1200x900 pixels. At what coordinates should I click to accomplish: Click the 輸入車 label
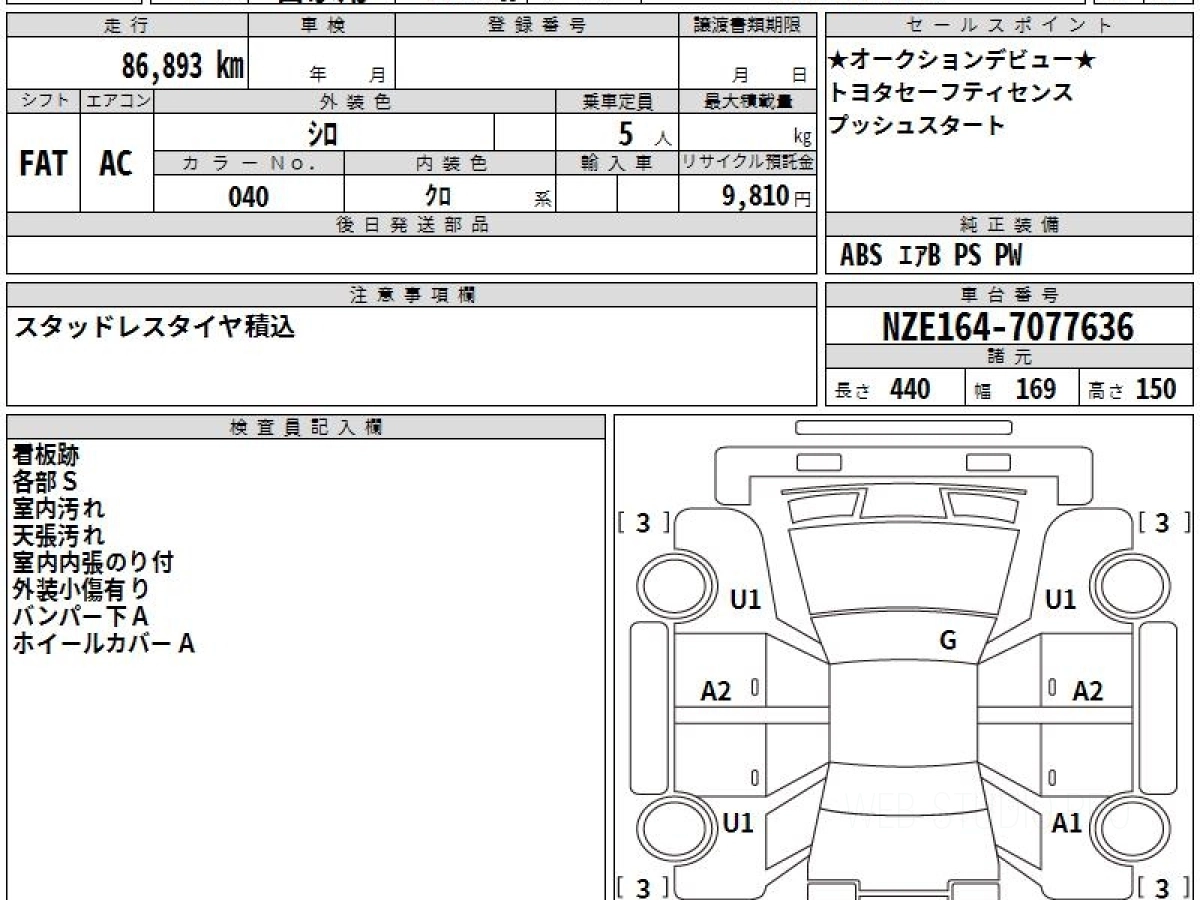point(617,164)
